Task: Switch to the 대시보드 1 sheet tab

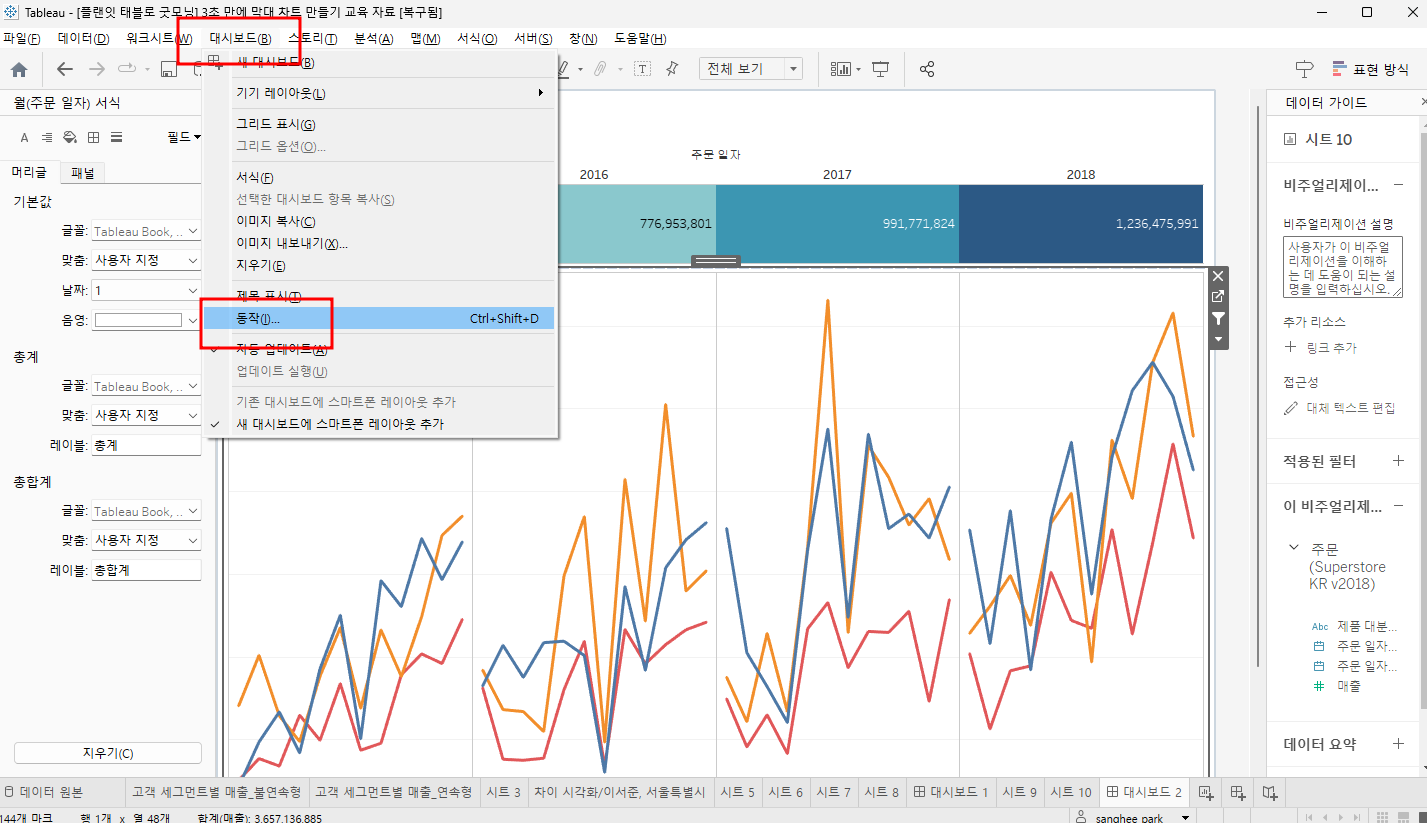Action: coord(950,792)
